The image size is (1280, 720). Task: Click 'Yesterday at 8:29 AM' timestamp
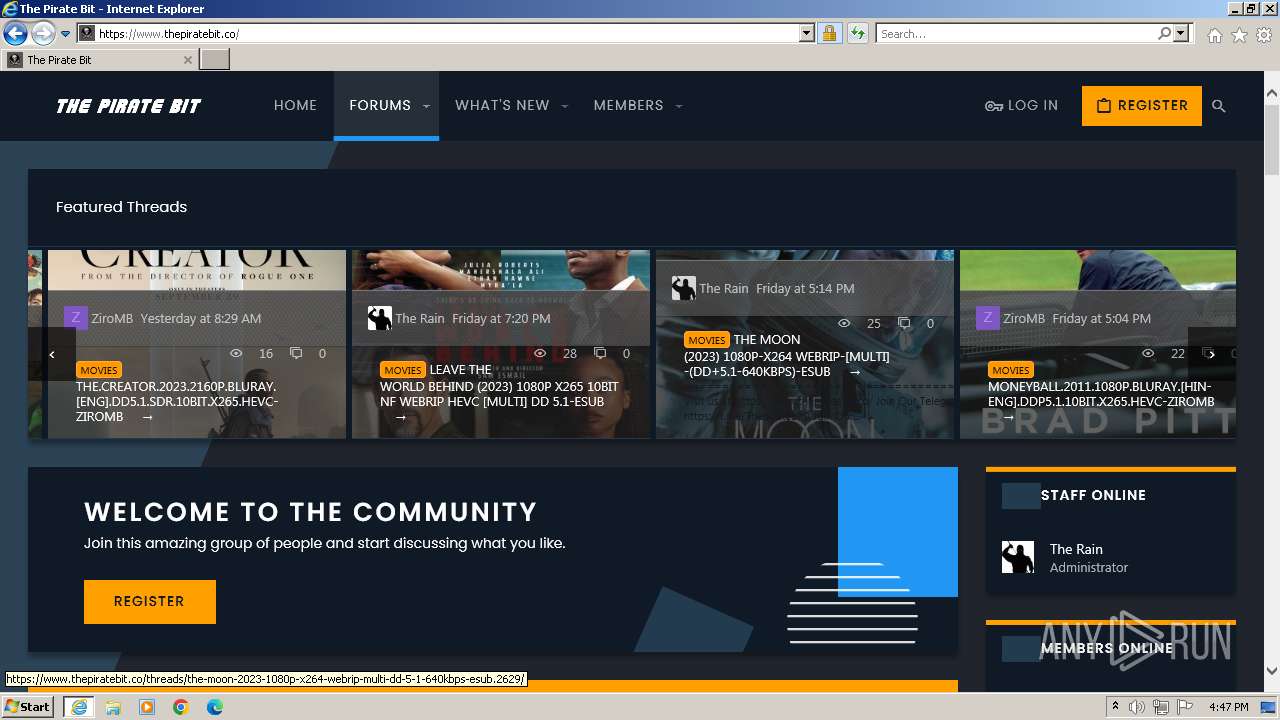201,318
